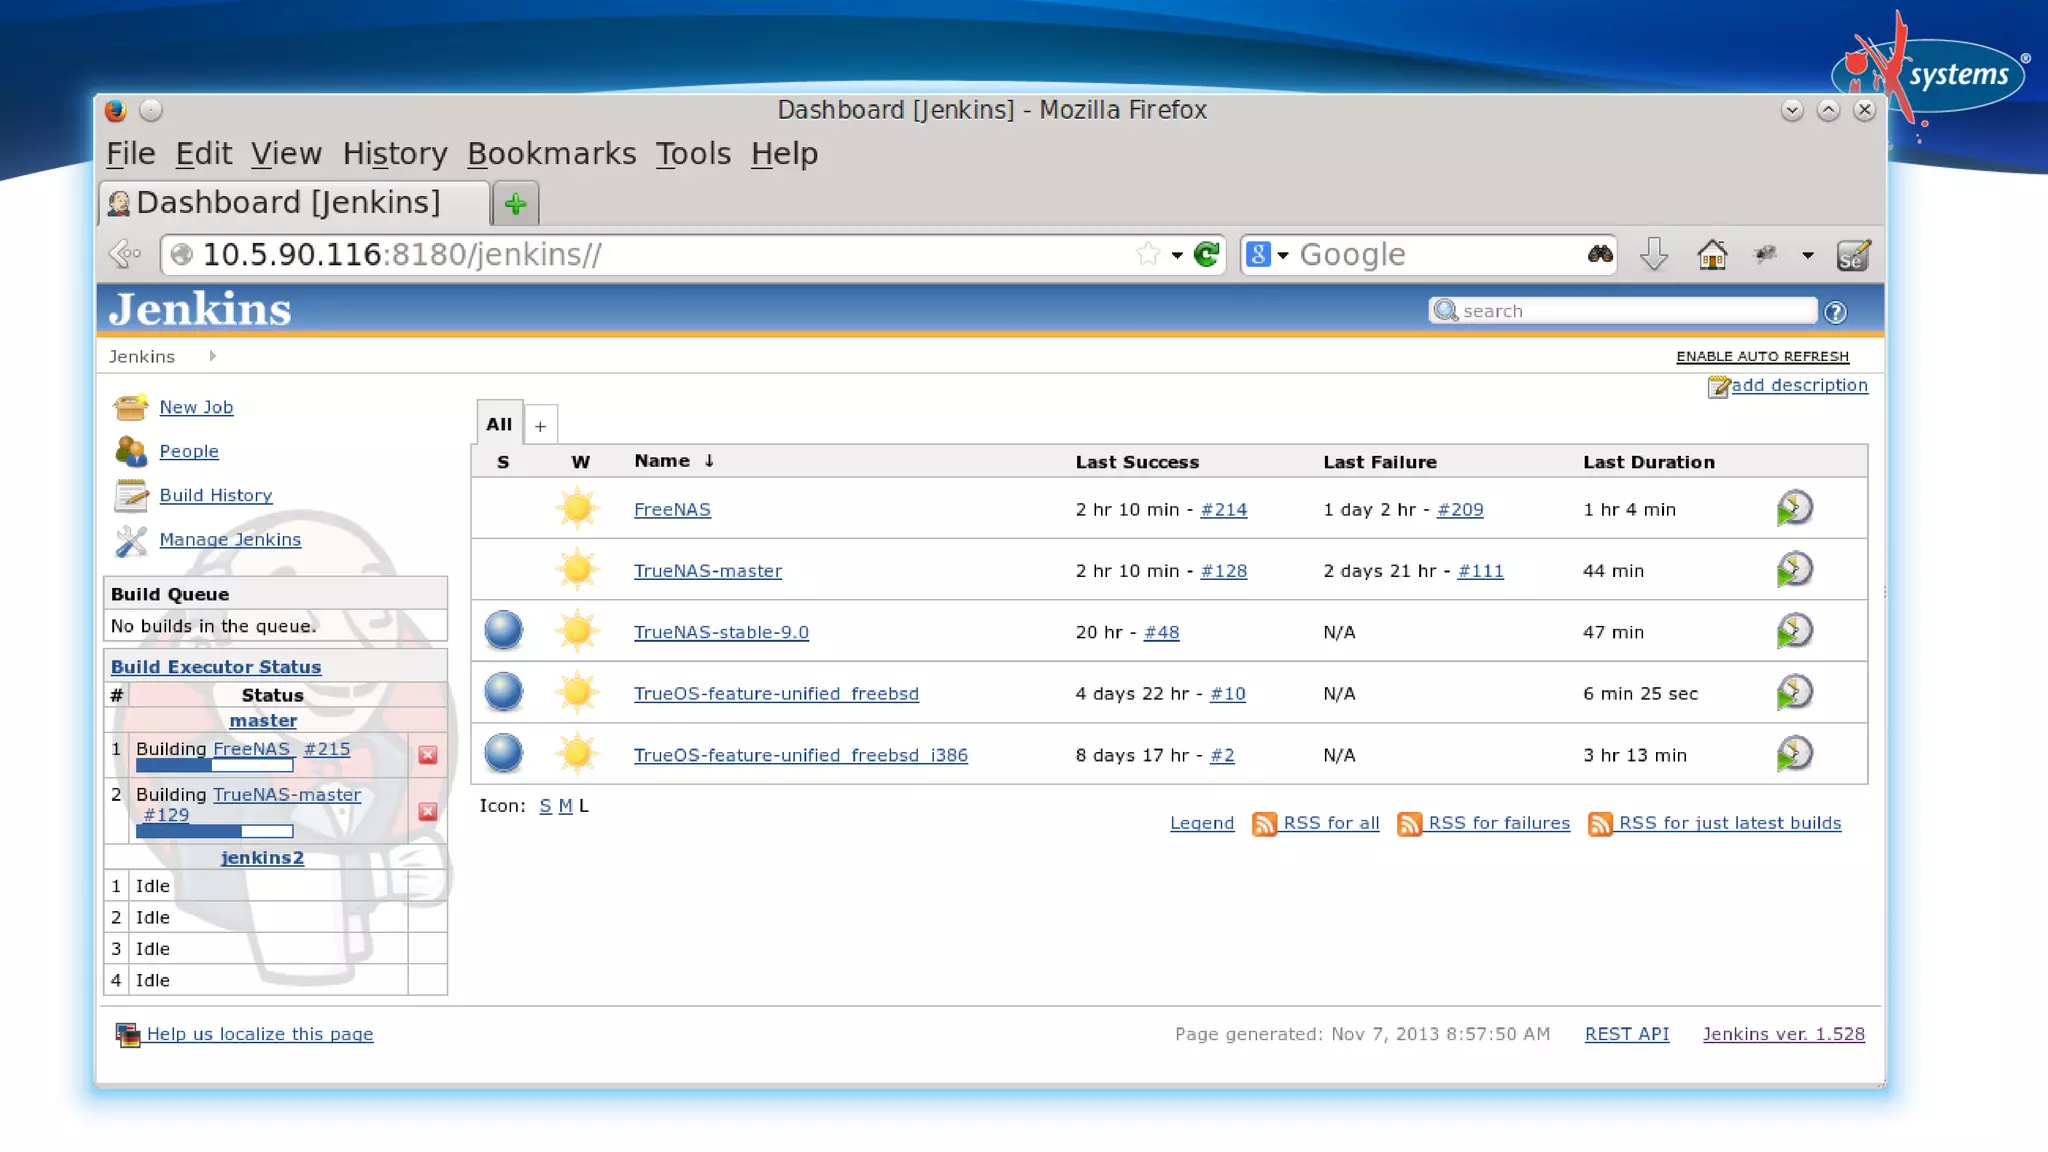Switch icon size to medium

[565, 806]
